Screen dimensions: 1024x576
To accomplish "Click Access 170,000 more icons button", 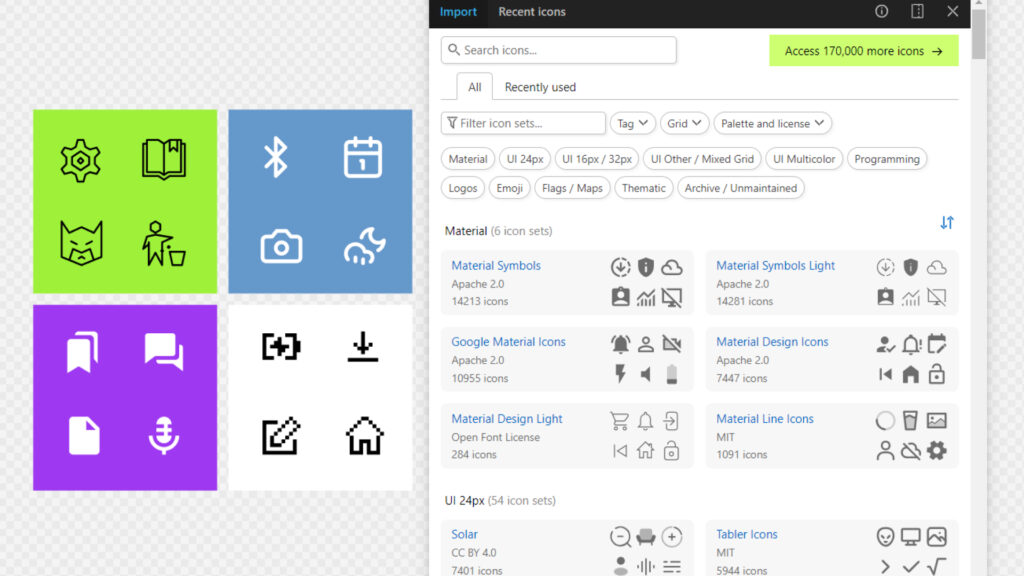I will (863, 50).
